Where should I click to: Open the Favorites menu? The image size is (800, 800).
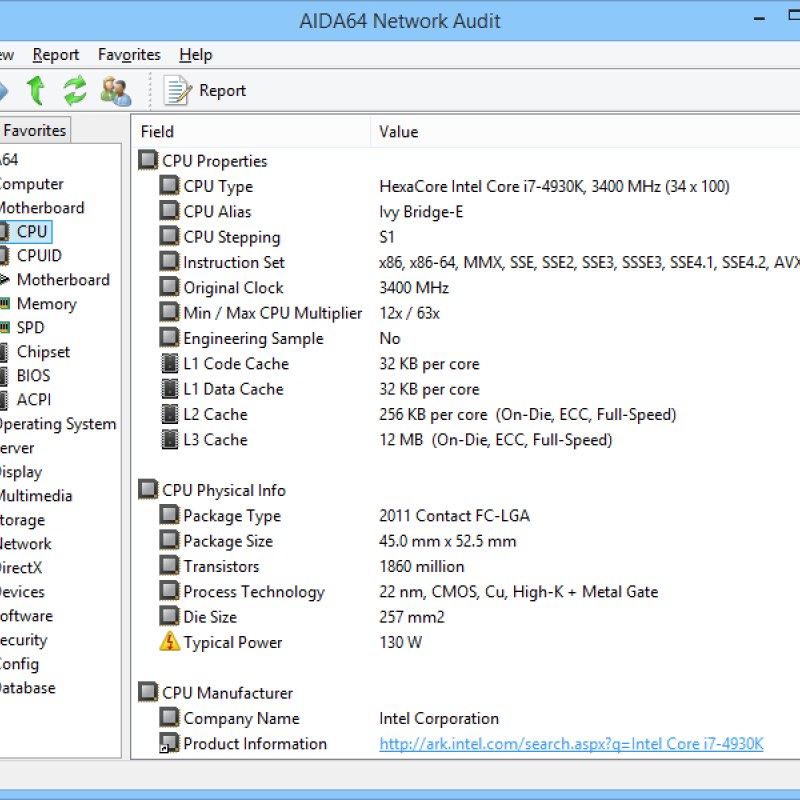pyautogui.click(x=129, y=55)
